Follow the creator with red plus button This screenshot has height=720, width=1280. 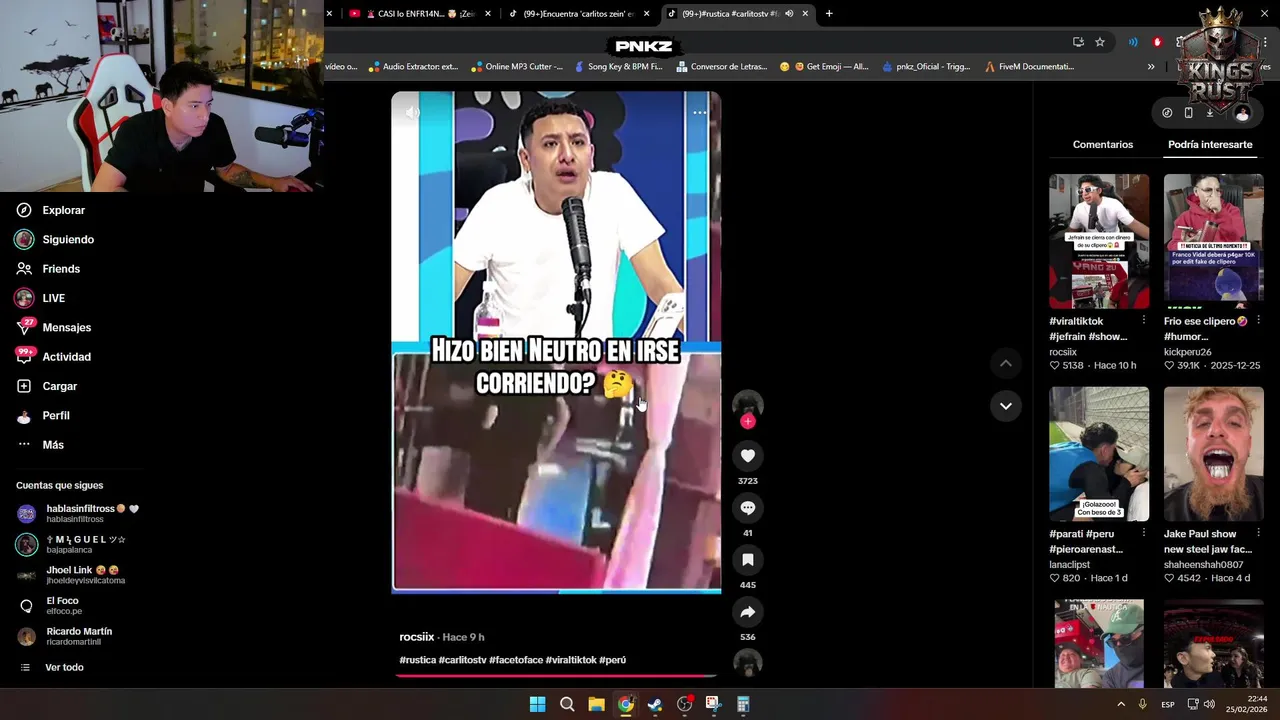(748, 421)
